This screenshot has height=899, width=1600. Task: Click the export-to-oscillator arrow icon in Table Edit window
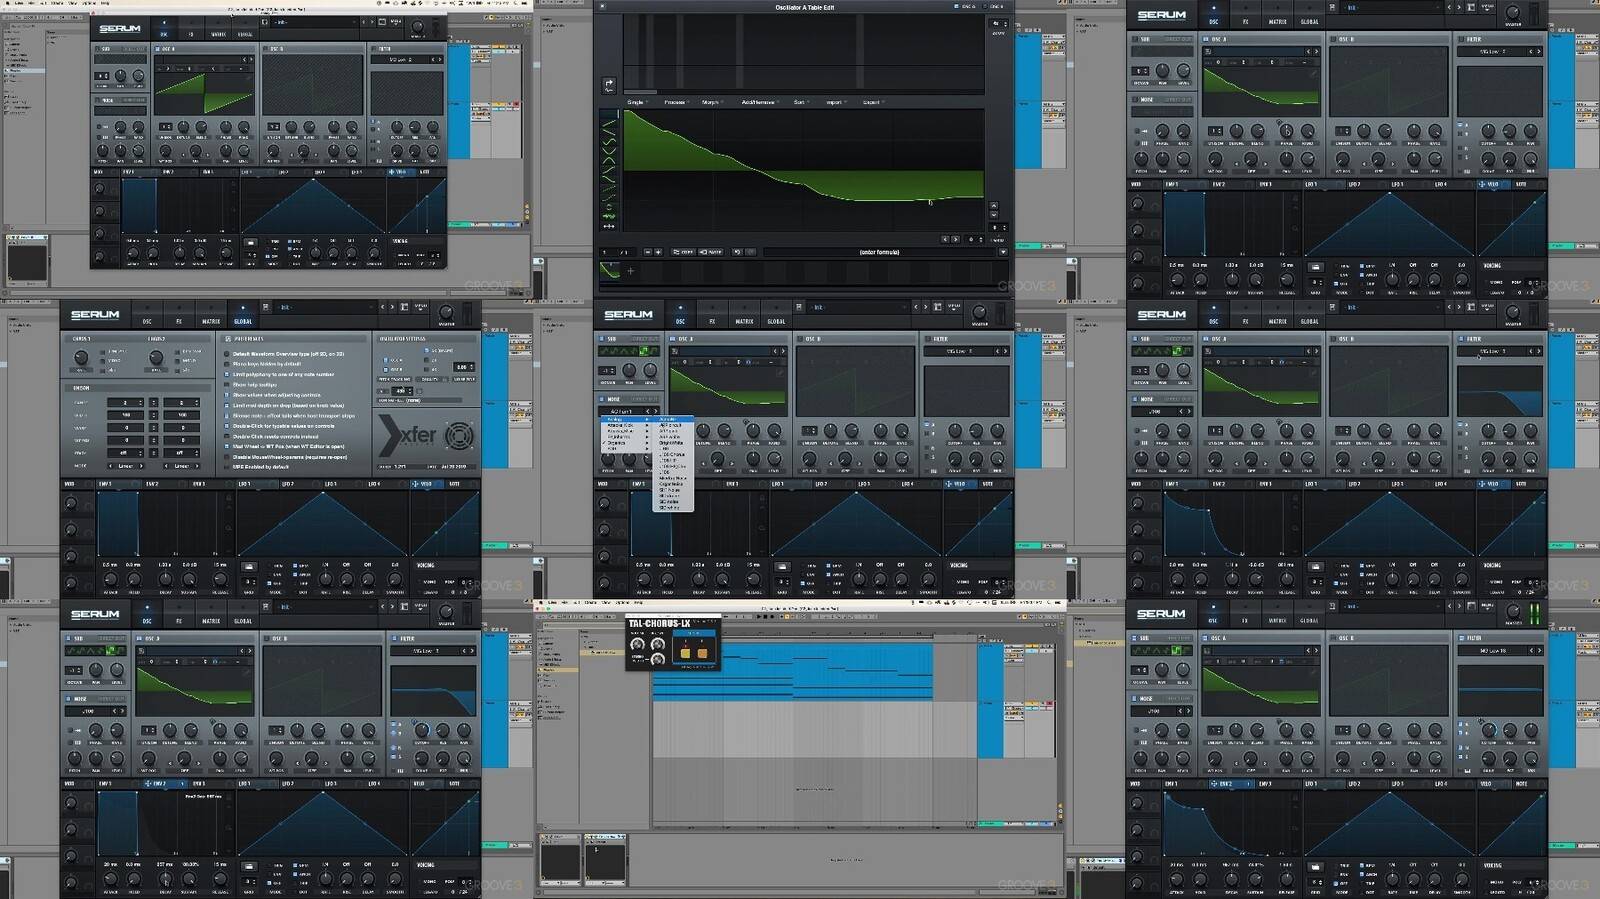609,85
